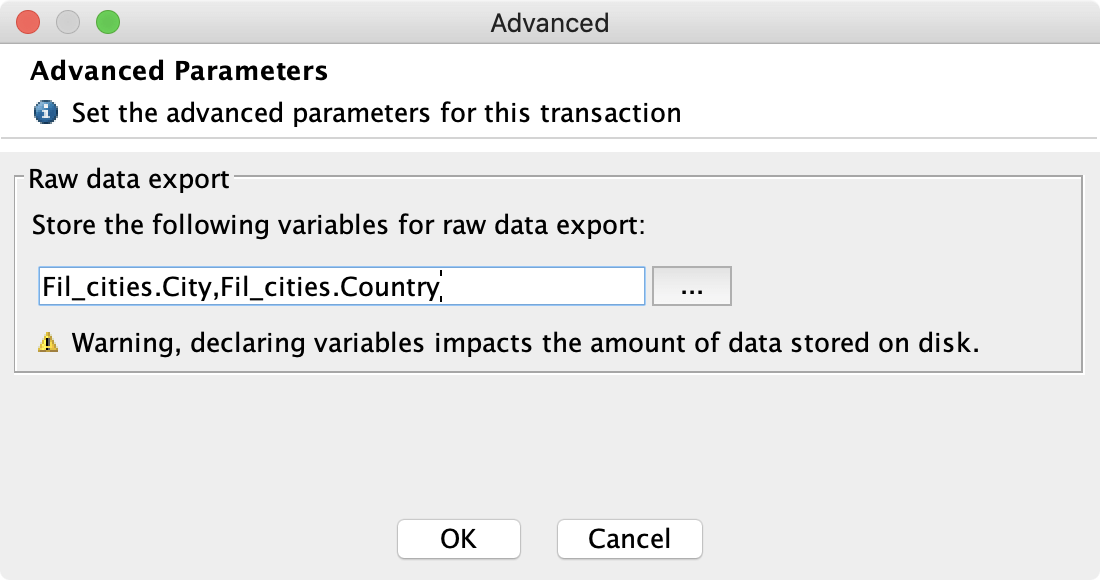
Task: Click the empty title bar area right of Advanced
Action: (x=842, y=22)
